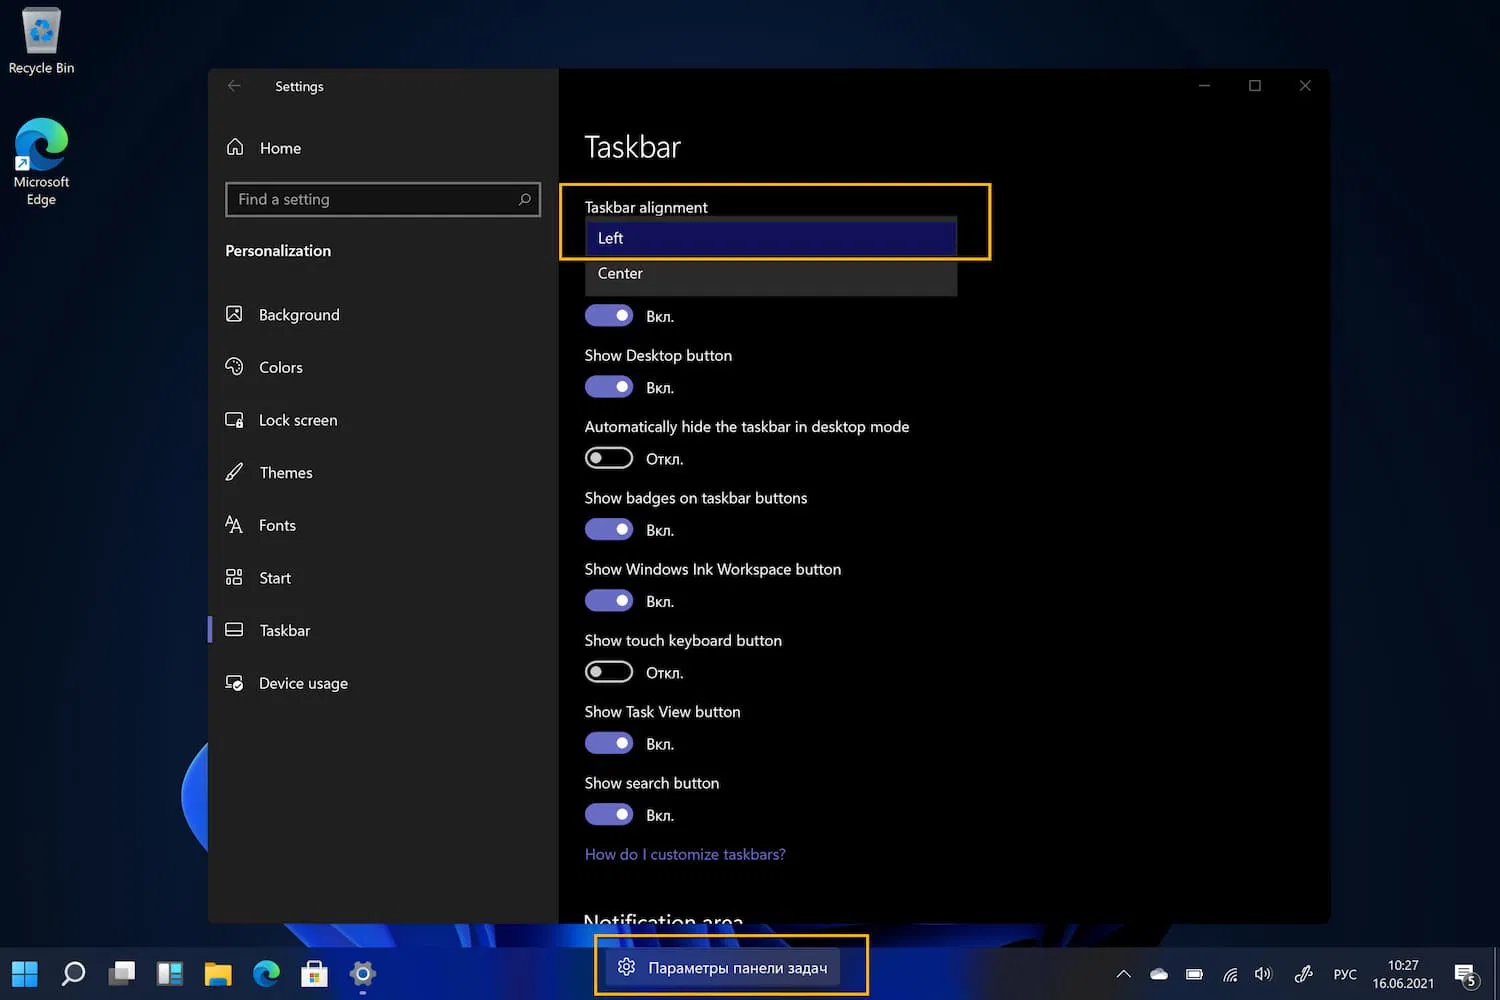The image size is (1500, 1000).
Task: Expand hidden system tray icons chevron
Action: click(x=1123, y=974)
